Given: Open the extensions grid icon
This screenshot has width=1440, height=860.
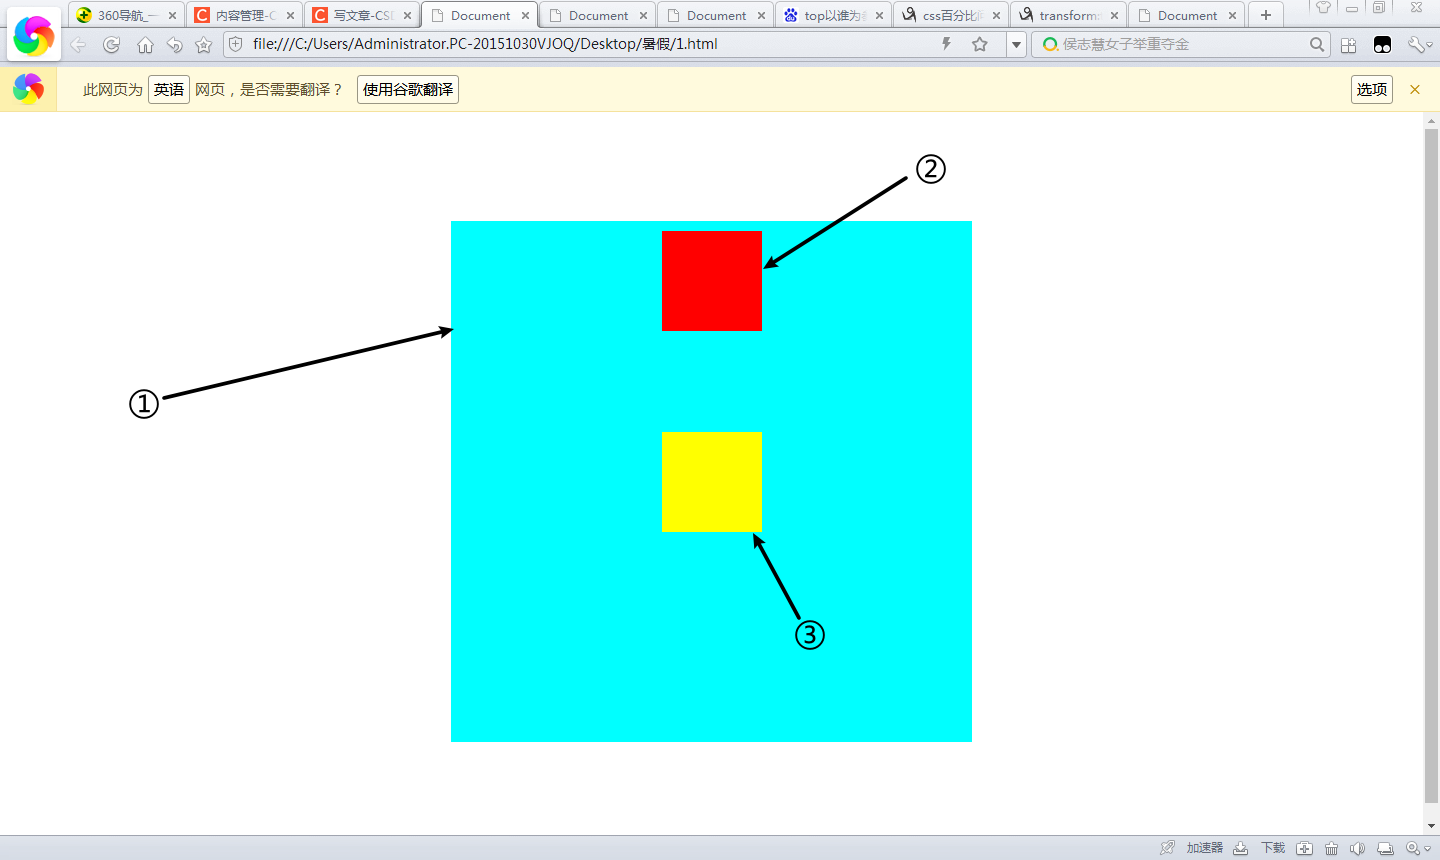Looking at the screenshot, I should tap(1348, 45).
